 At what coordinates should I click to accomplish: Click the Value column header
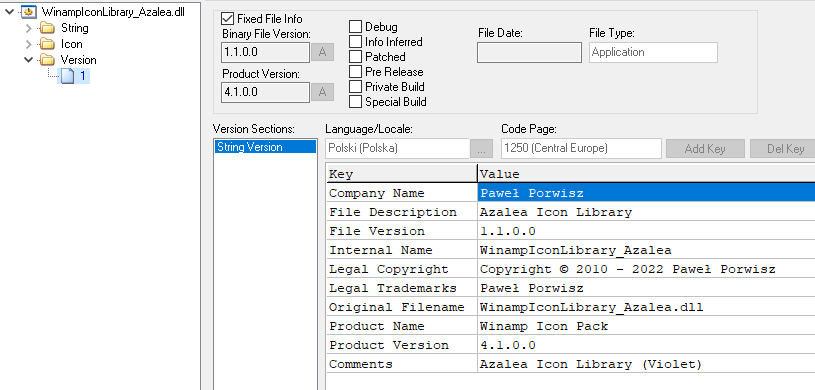click(x=646, y=174)
